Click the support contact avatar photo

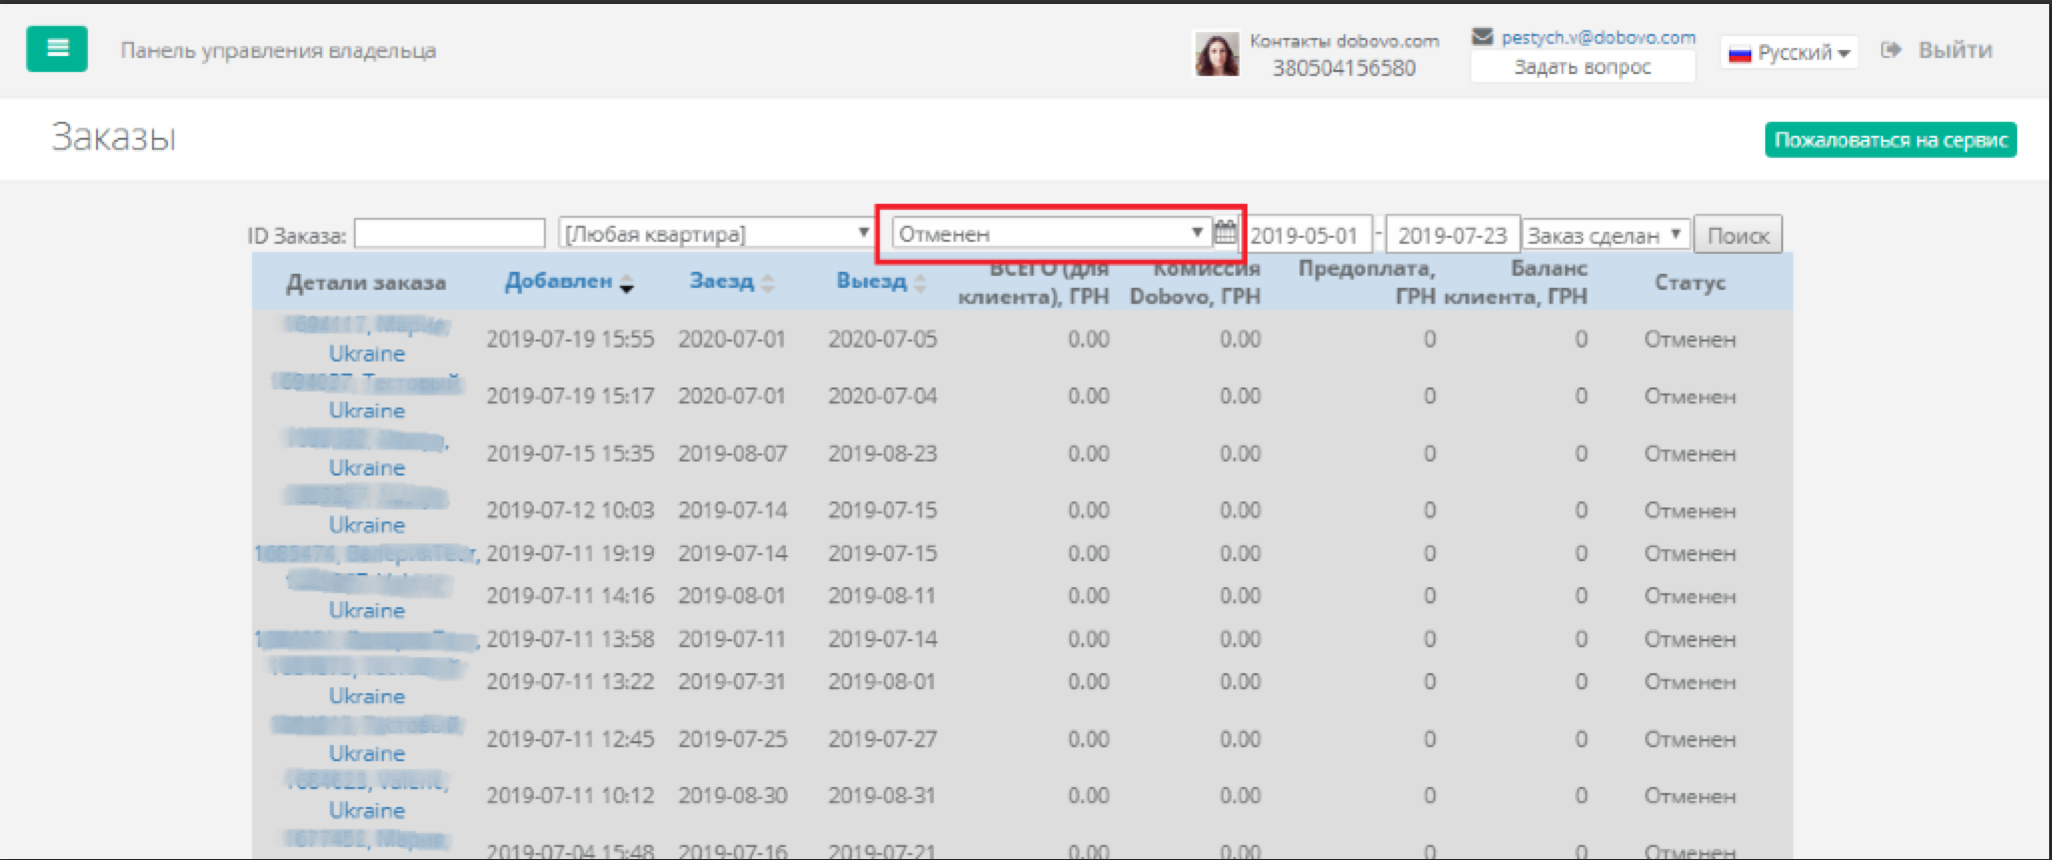[1217, 53]
